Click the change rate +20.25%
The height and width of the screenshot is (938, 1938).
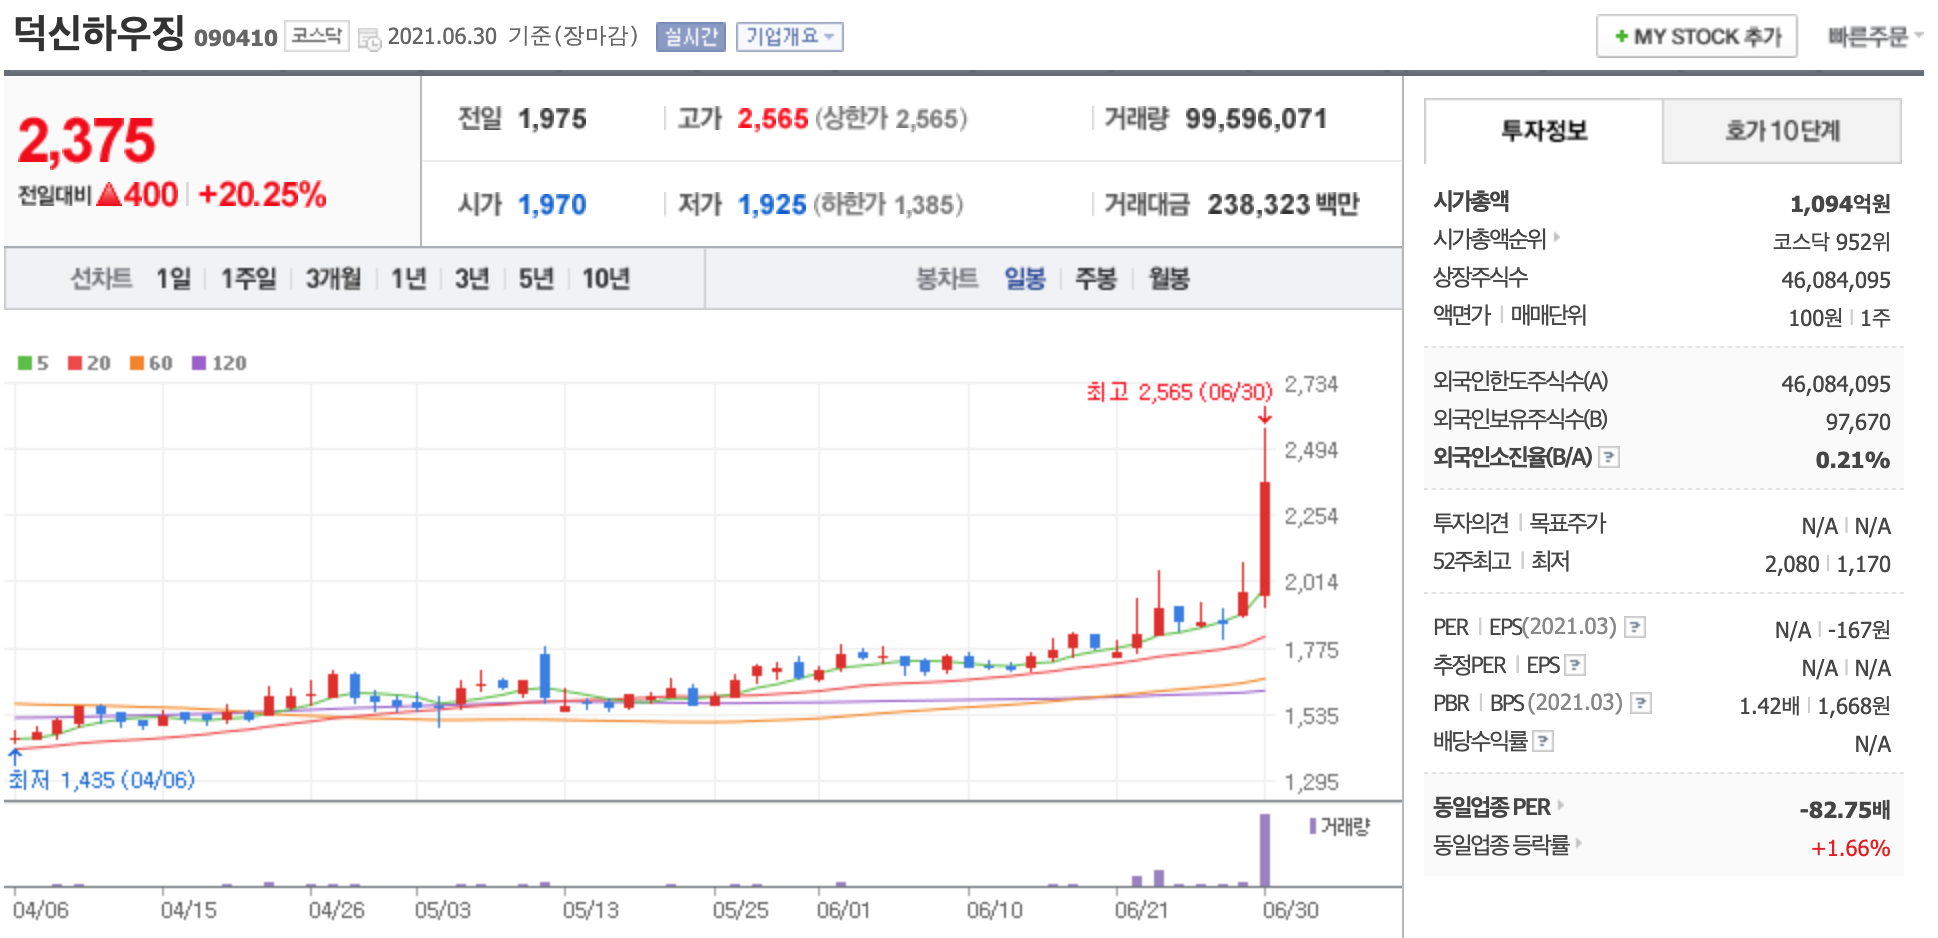click(263, 194)
